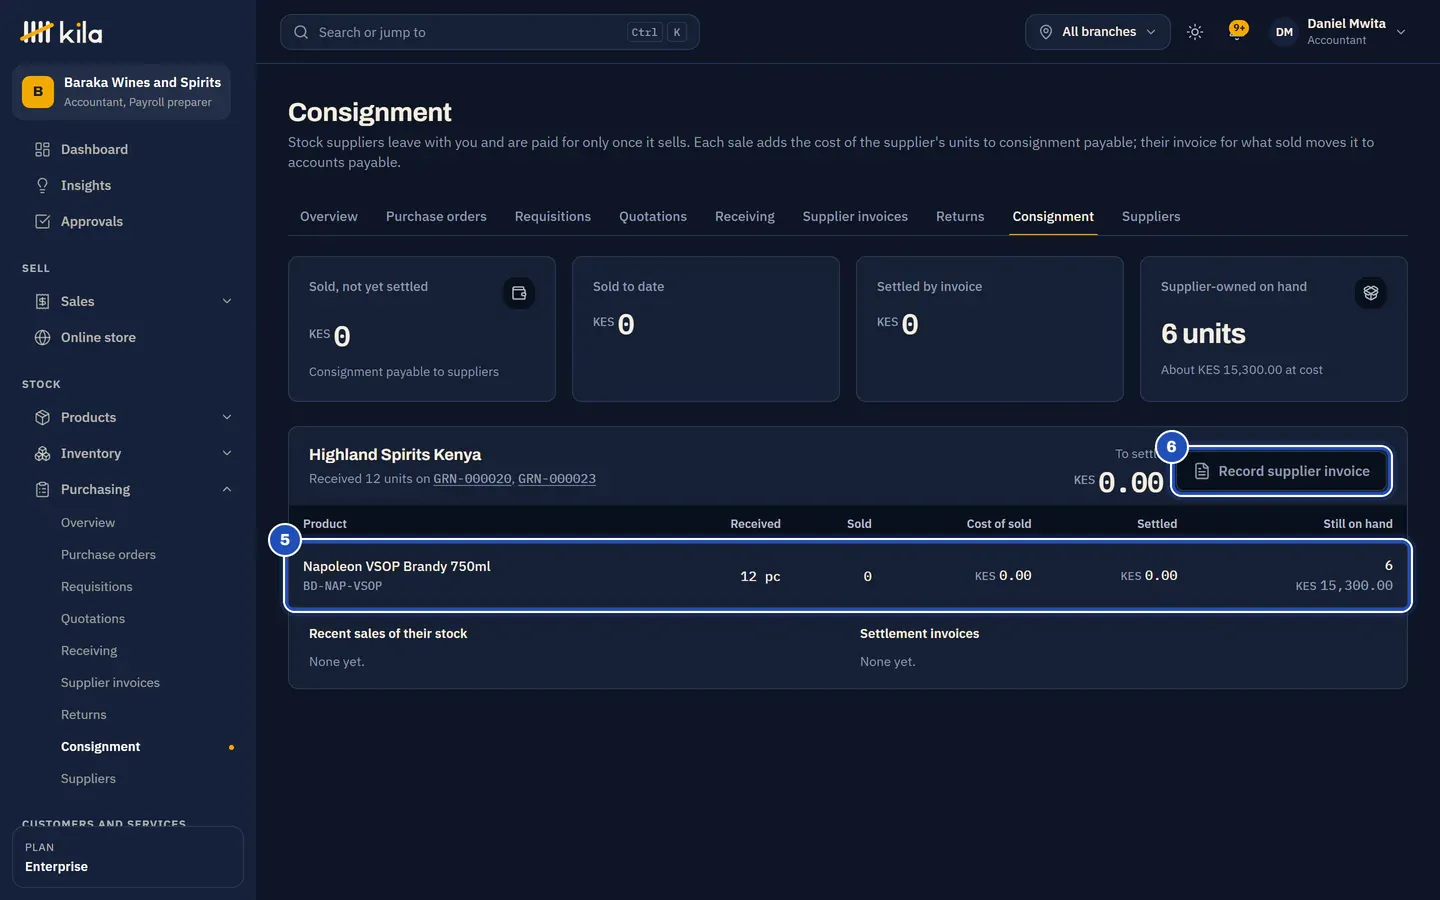Image resolution: width=1440 pixels, height=900 pixels.
Task: Switch to the Supplier invoices tab
Action: (855, 216)
